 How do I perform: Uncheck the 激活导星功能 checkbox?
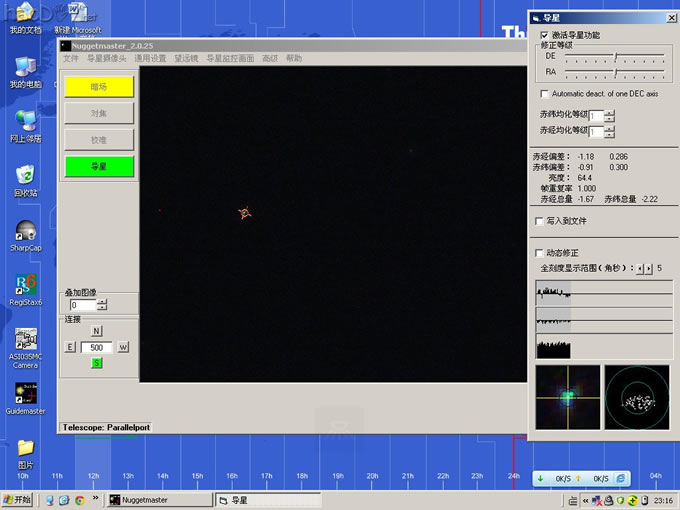click(544, 35)
